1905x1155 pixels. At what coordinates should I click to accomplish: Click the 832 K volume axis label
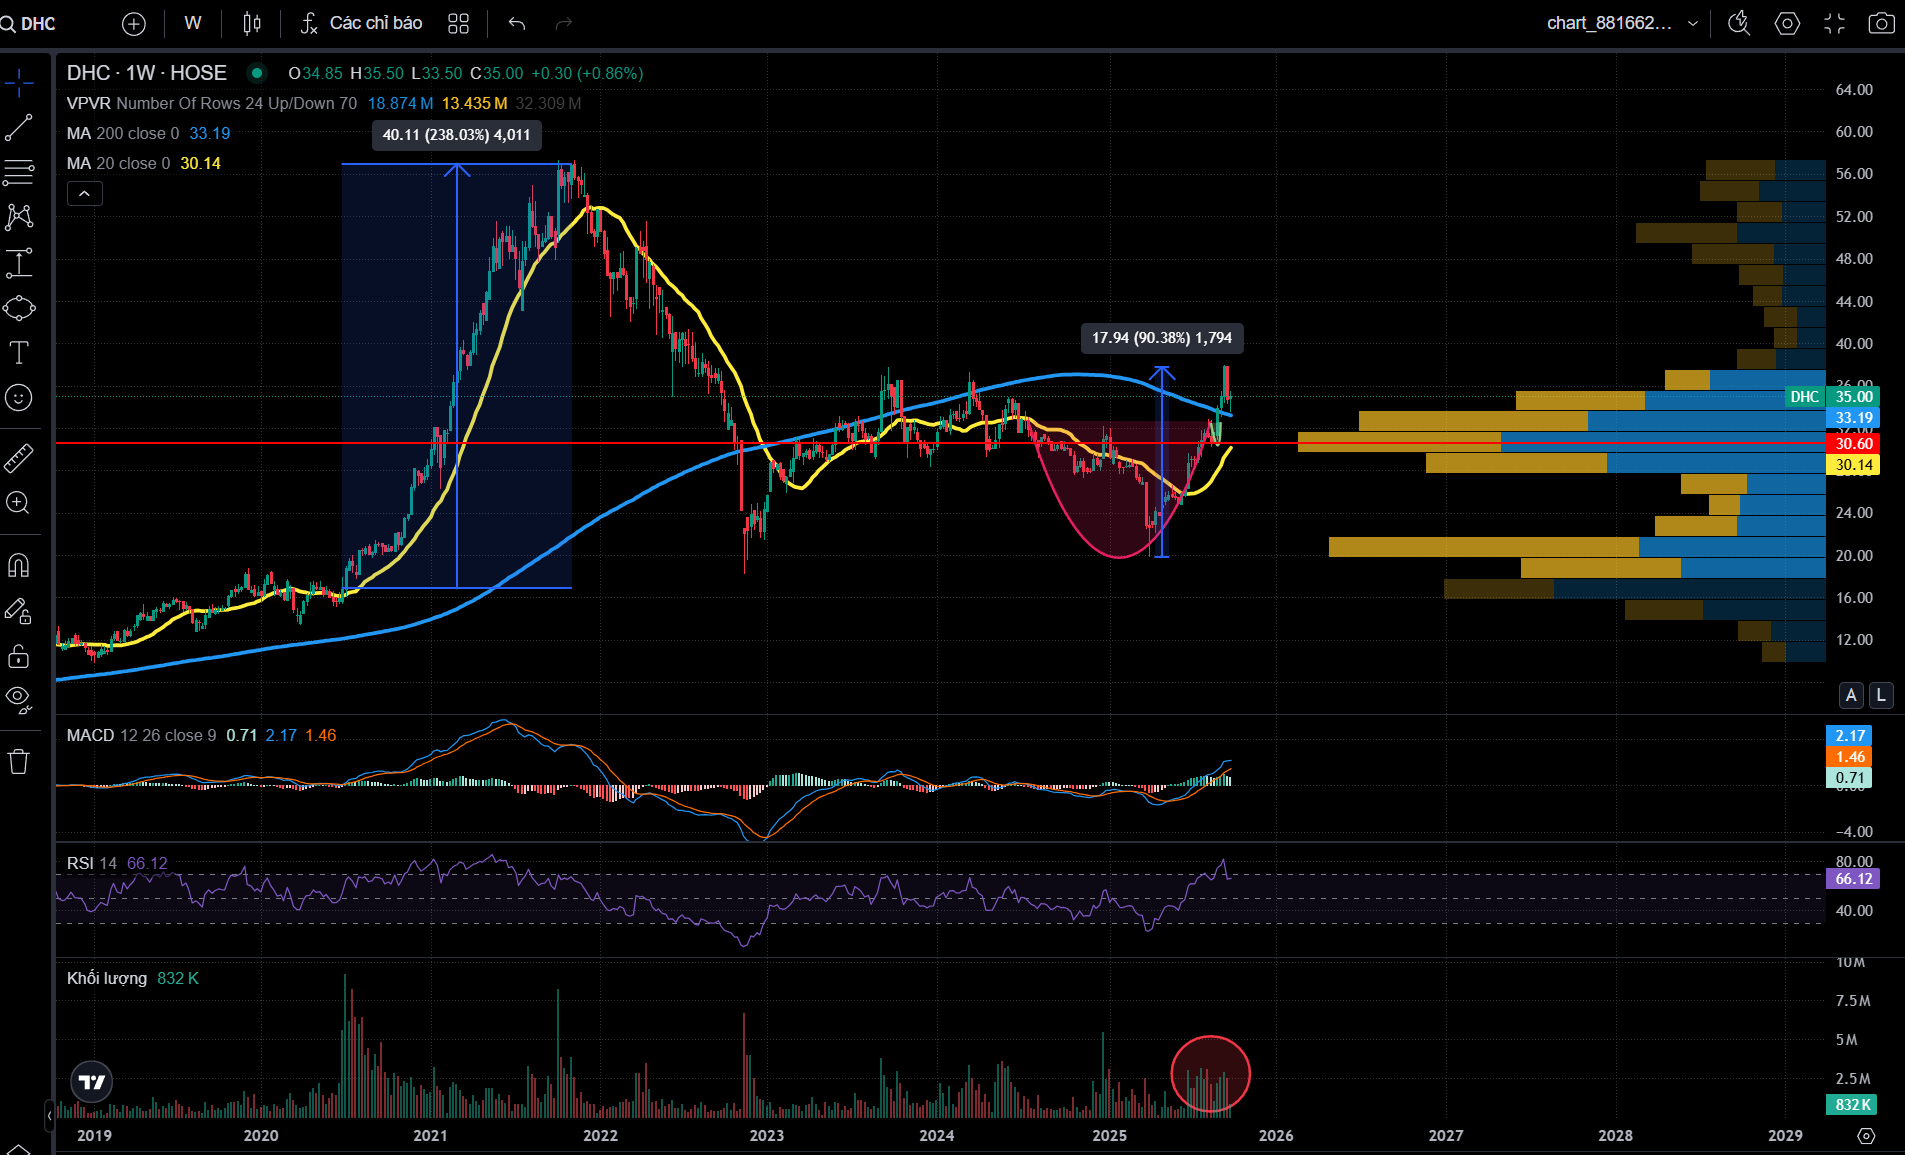1852,1104
